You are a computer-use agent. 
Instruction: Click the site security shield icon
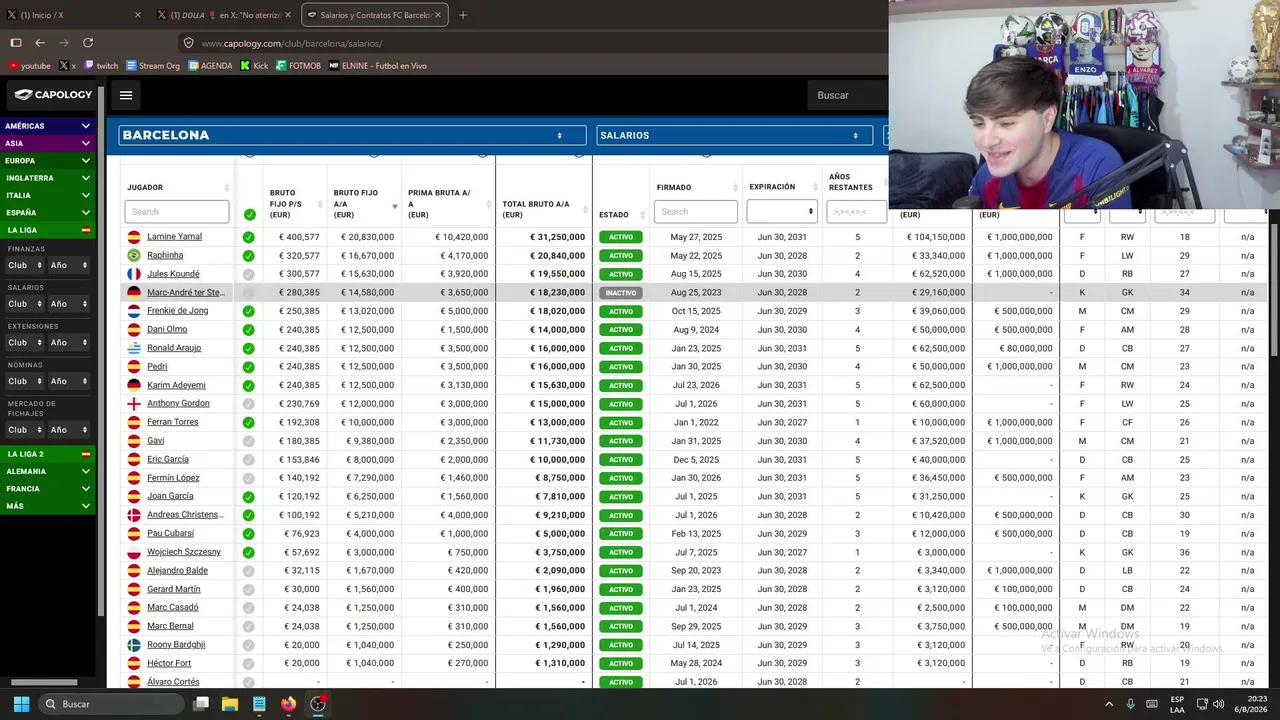tap(189, 43)
